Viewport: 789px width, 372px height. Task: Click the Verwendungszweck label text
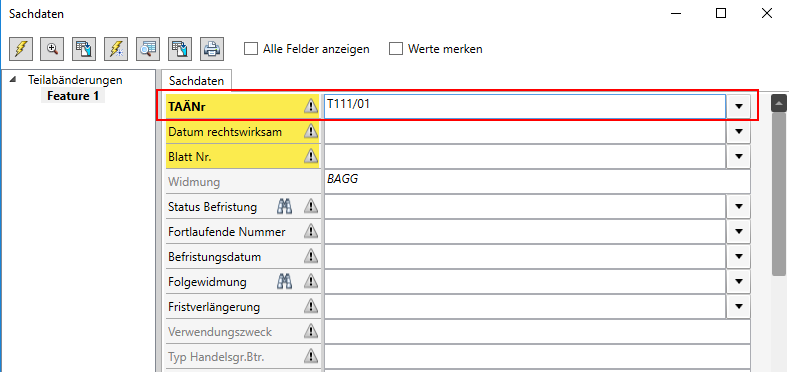click(x=220, y=332)
